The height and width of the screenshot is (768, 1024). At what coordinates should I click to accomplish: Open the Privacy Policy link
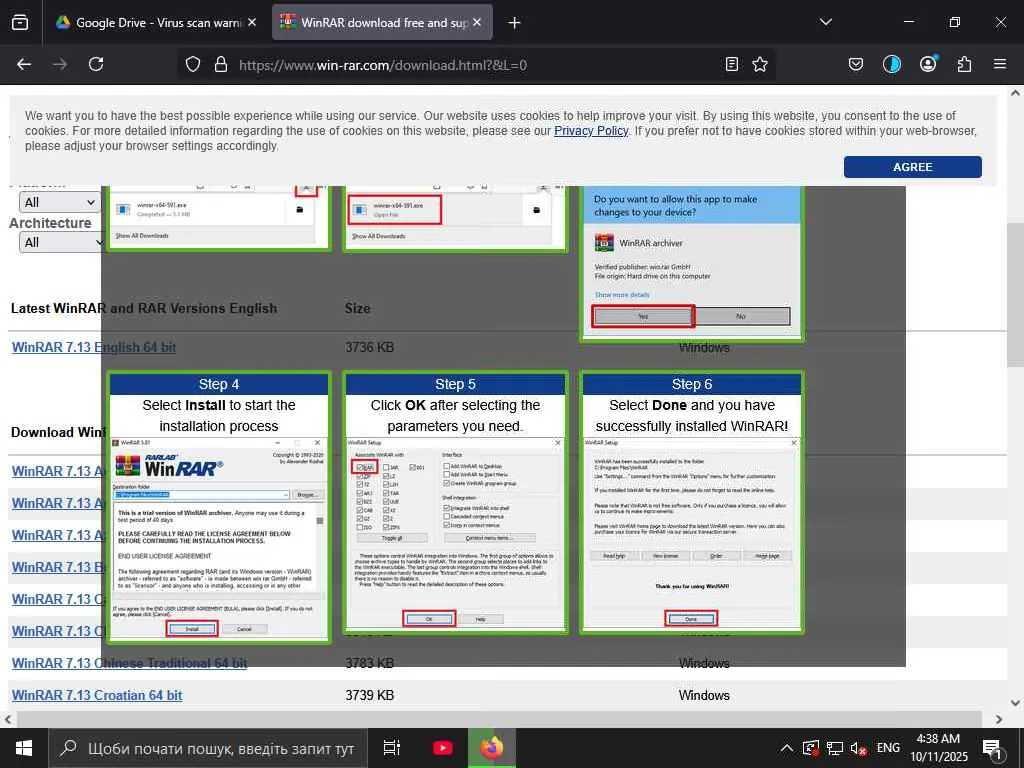(x=591, y=131)
